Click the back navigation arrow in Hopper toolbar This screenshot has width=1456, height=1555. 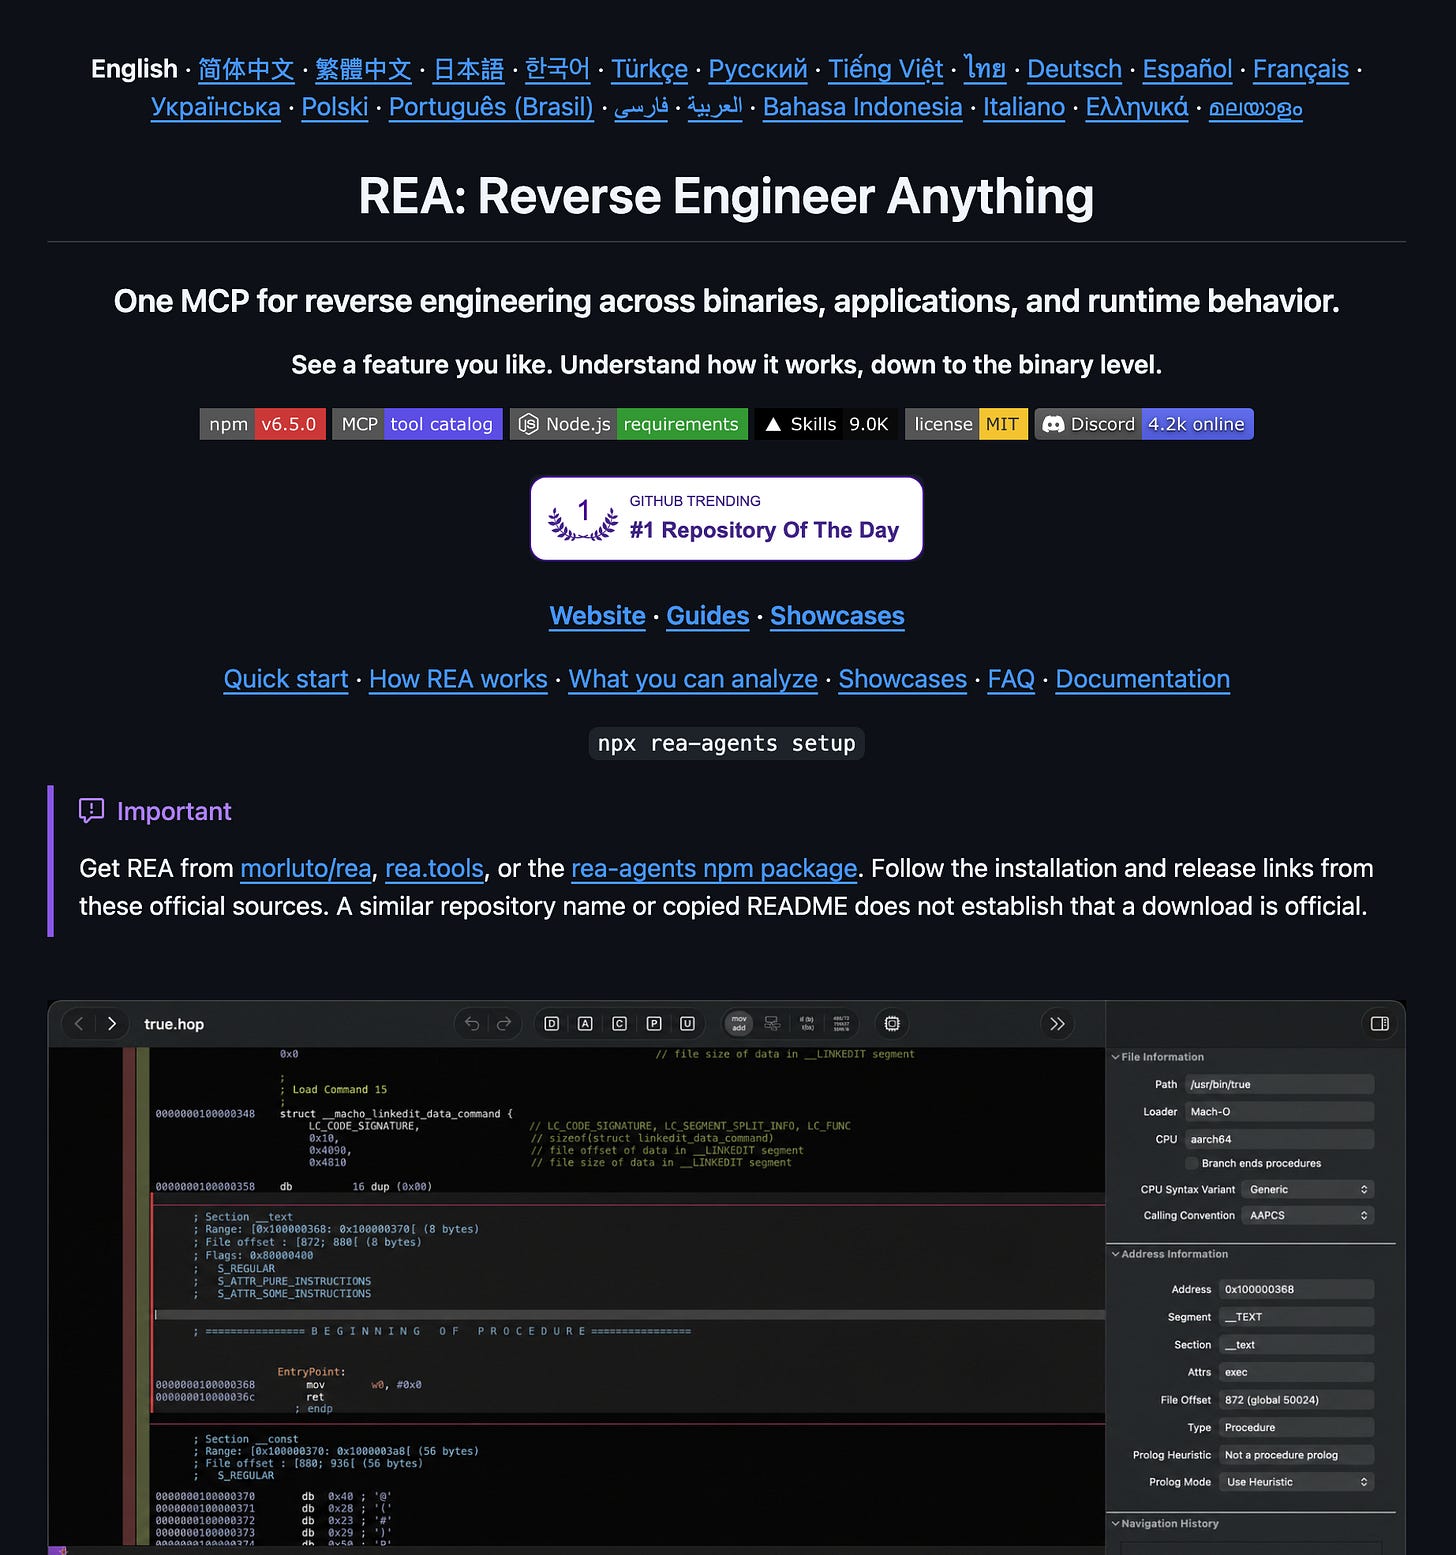79,1024
